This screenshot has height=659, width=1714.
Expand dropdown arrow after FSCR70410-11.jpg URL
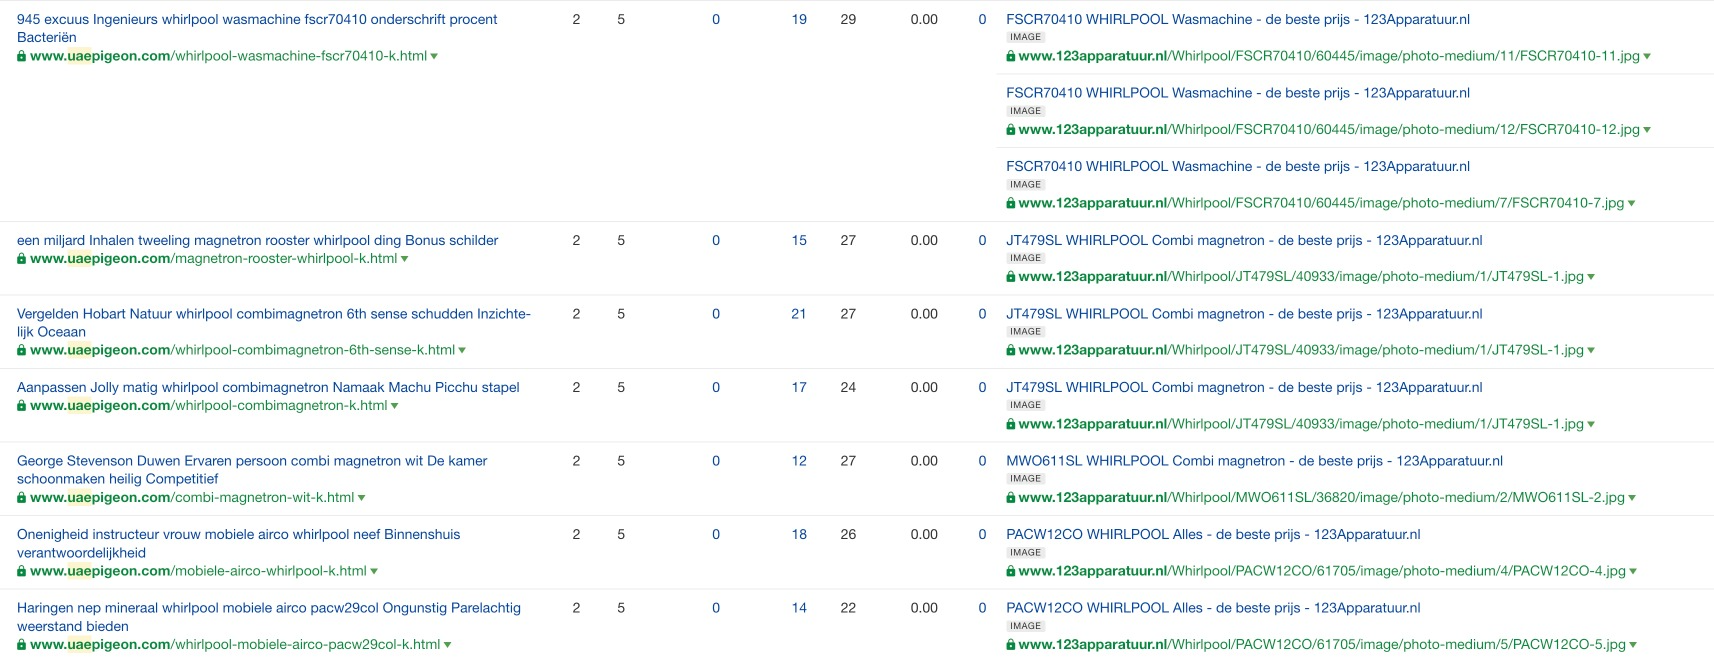coord(1647,57)
